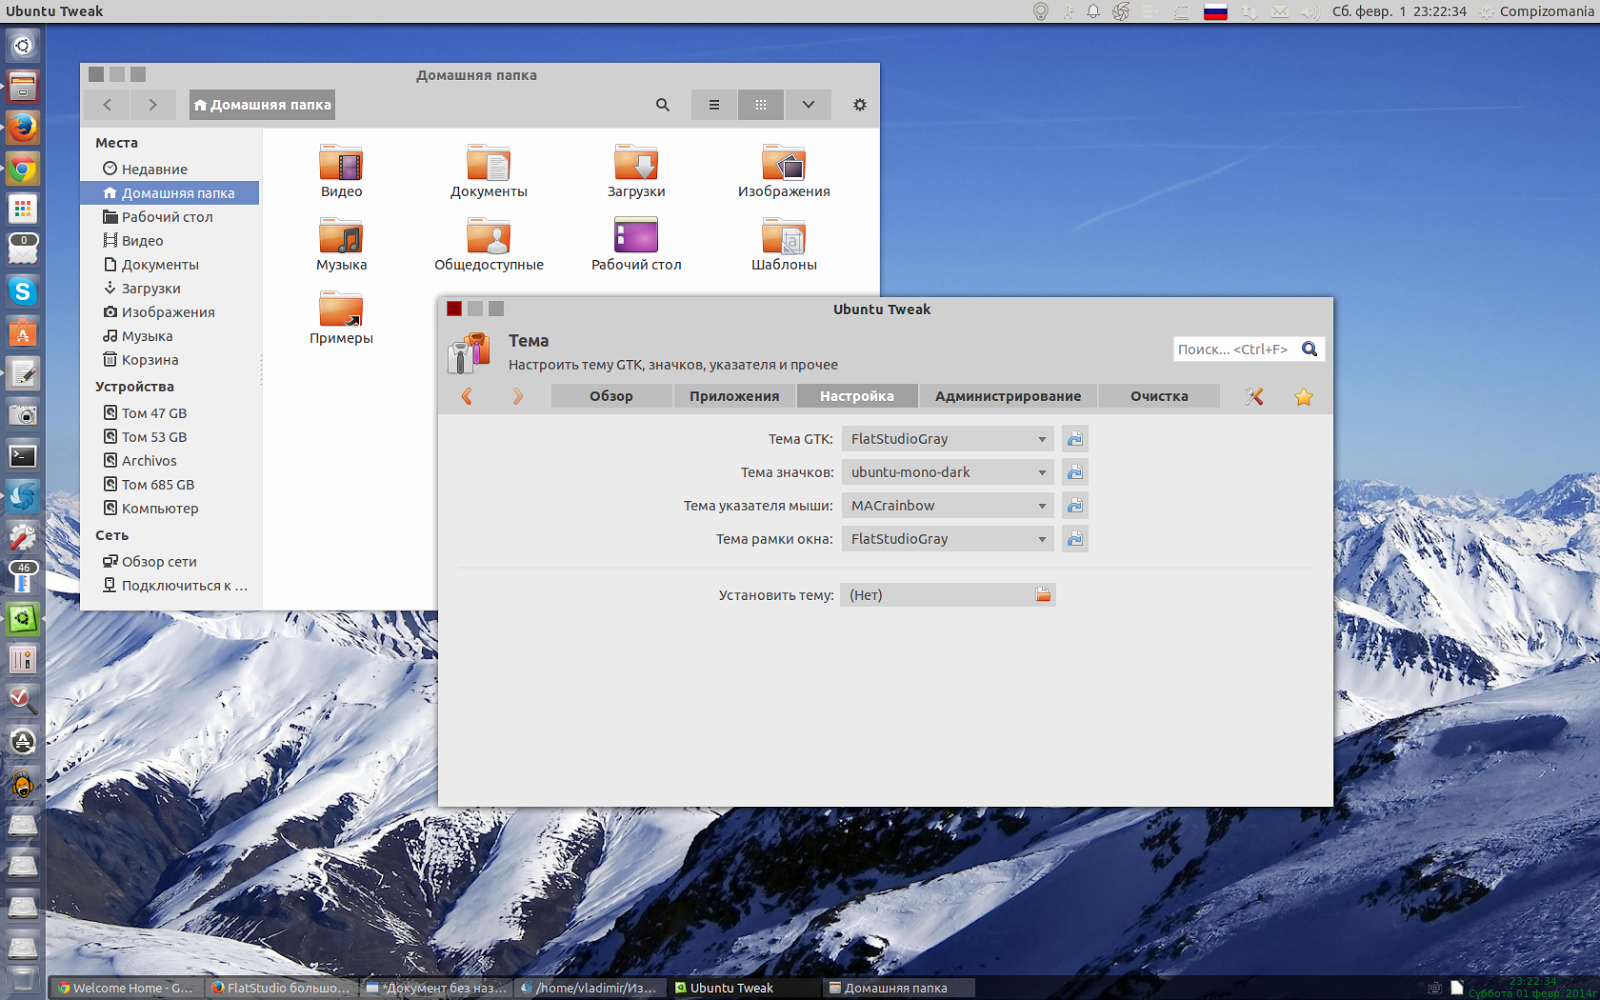Switch to FlatStudio taskbar window
The image size is (1600, 1000).
click(280, 988)
